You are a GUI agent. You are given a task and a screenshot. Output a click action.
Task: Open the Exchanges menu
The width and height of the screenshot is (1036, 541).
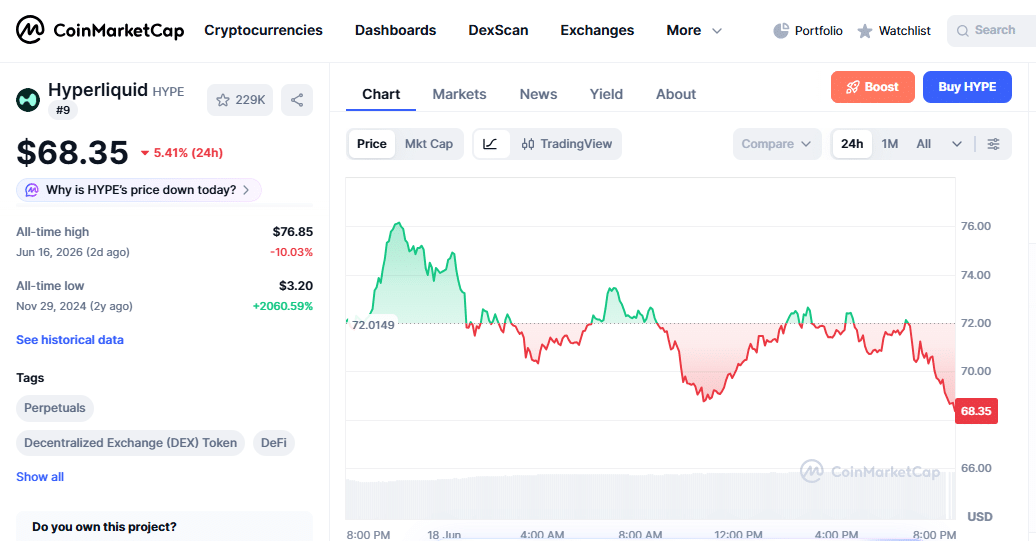coord(597,30)
